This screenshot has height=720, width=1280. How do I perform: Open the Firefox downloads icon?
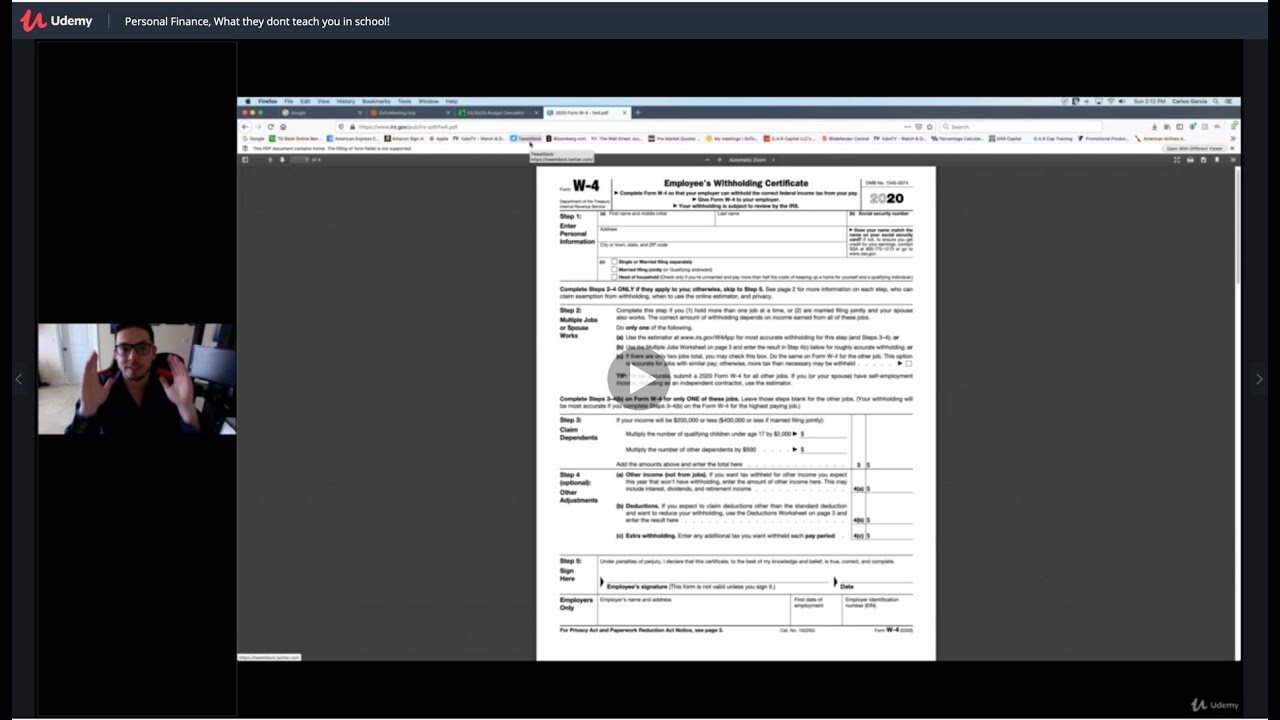pyautogui.click(x=1154, y=127)
